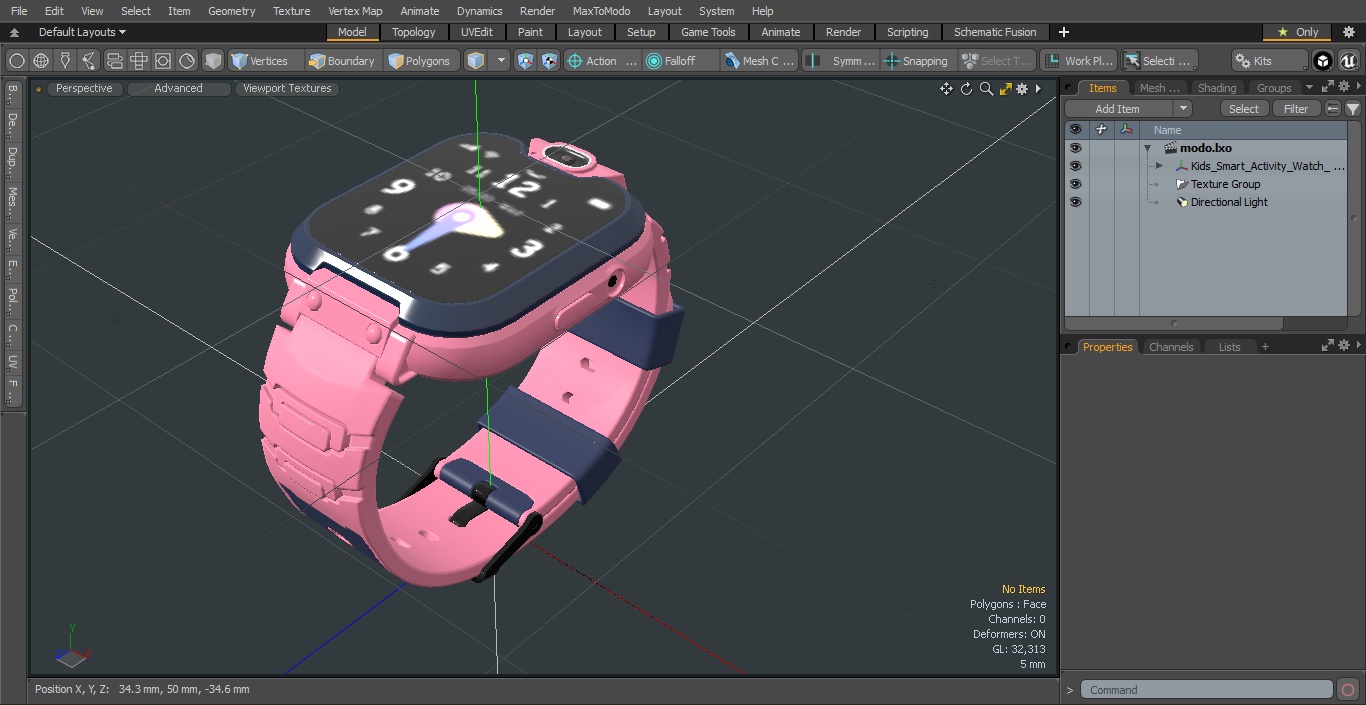Screen dimensions: 1366x705
Task: Click the pie circle toolbar icon
Action: coord(187,61)
